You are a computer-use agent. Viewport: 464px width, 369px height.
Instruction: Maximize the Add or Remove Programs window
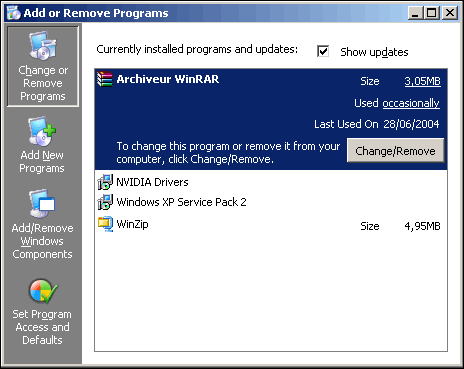coord(432,13)
